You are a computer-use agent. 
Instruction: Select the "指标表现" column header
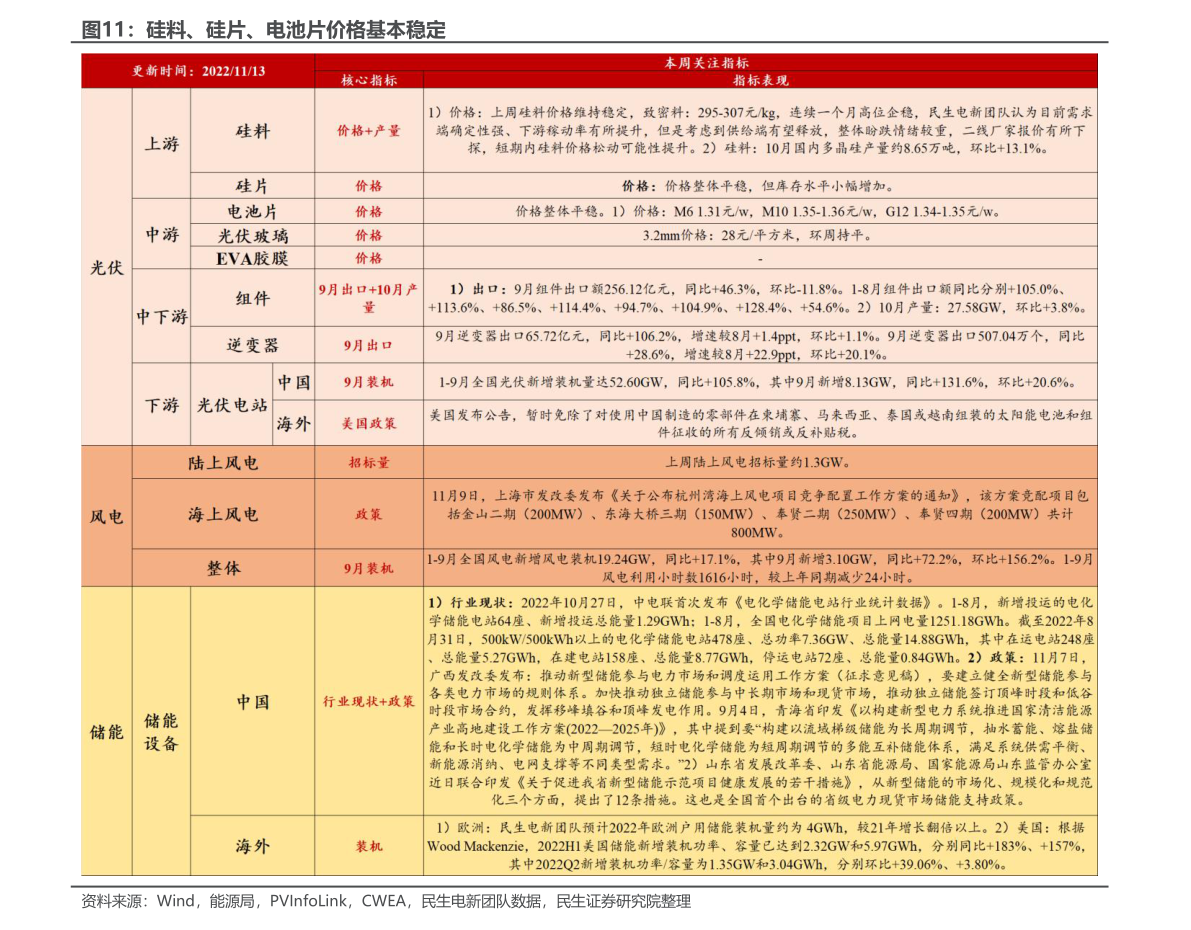[x=760, y=80]
